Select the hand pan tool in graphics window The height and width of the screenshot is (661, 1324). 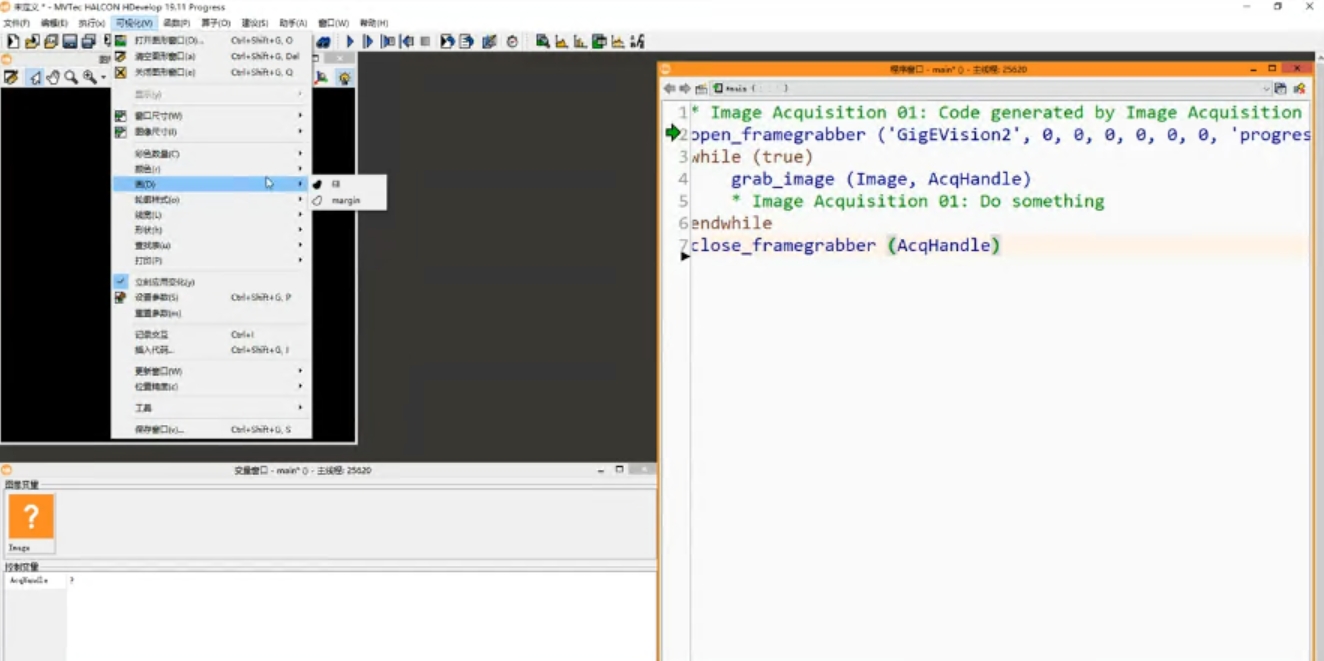53,77
